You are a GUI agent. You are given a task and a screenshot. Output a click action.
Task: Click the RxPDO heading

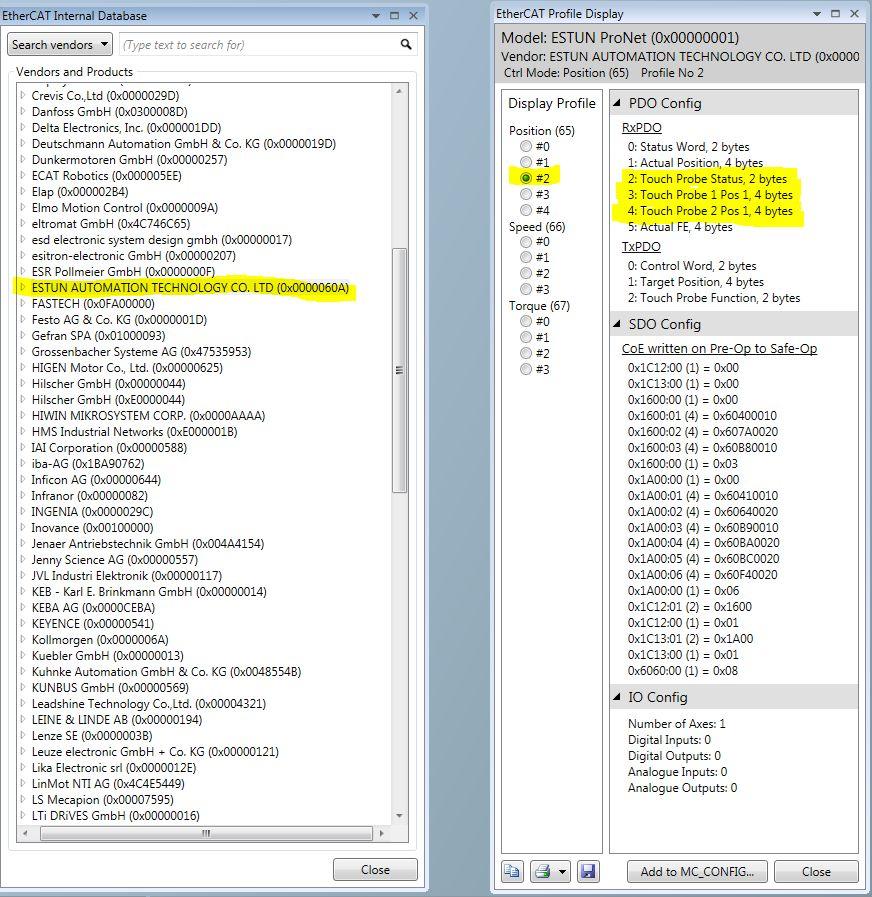641,128
